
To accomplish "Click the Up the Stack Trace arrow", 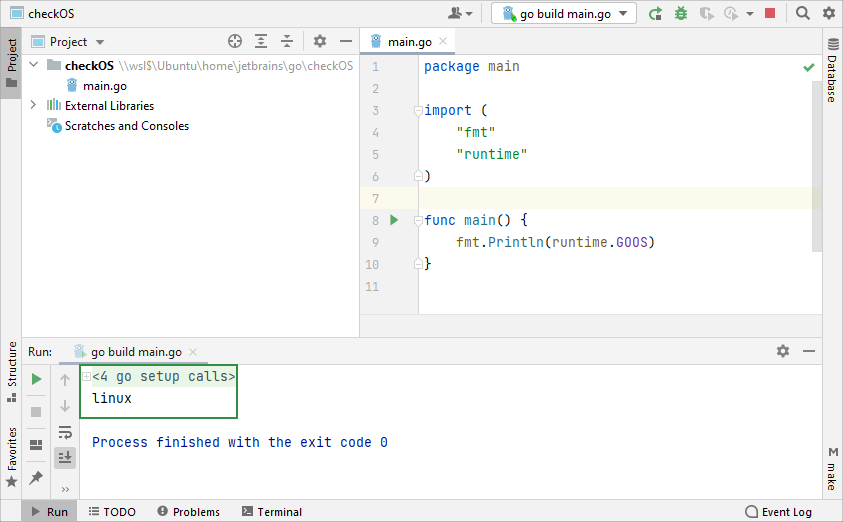I will (x=65, y=380).
